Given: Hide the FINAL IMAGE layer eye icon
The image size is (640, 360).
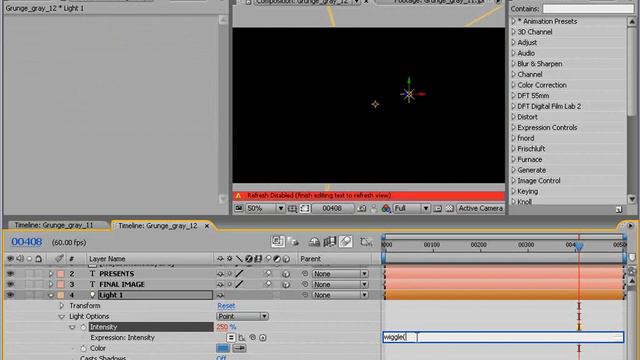Looking at the screenshot, I should click(10, 284).
